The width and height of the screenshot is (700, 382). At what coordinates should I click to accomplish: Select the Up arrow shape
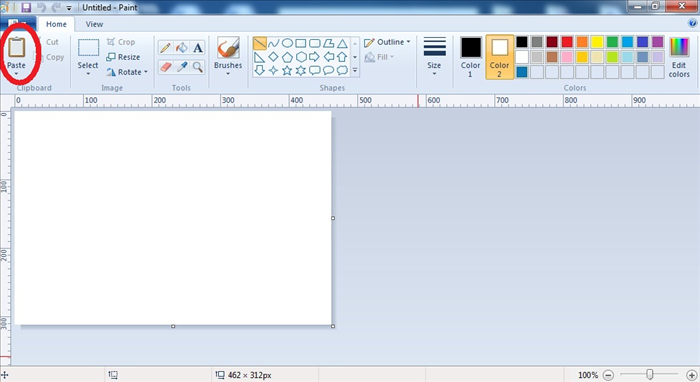[x=342, y=57]
